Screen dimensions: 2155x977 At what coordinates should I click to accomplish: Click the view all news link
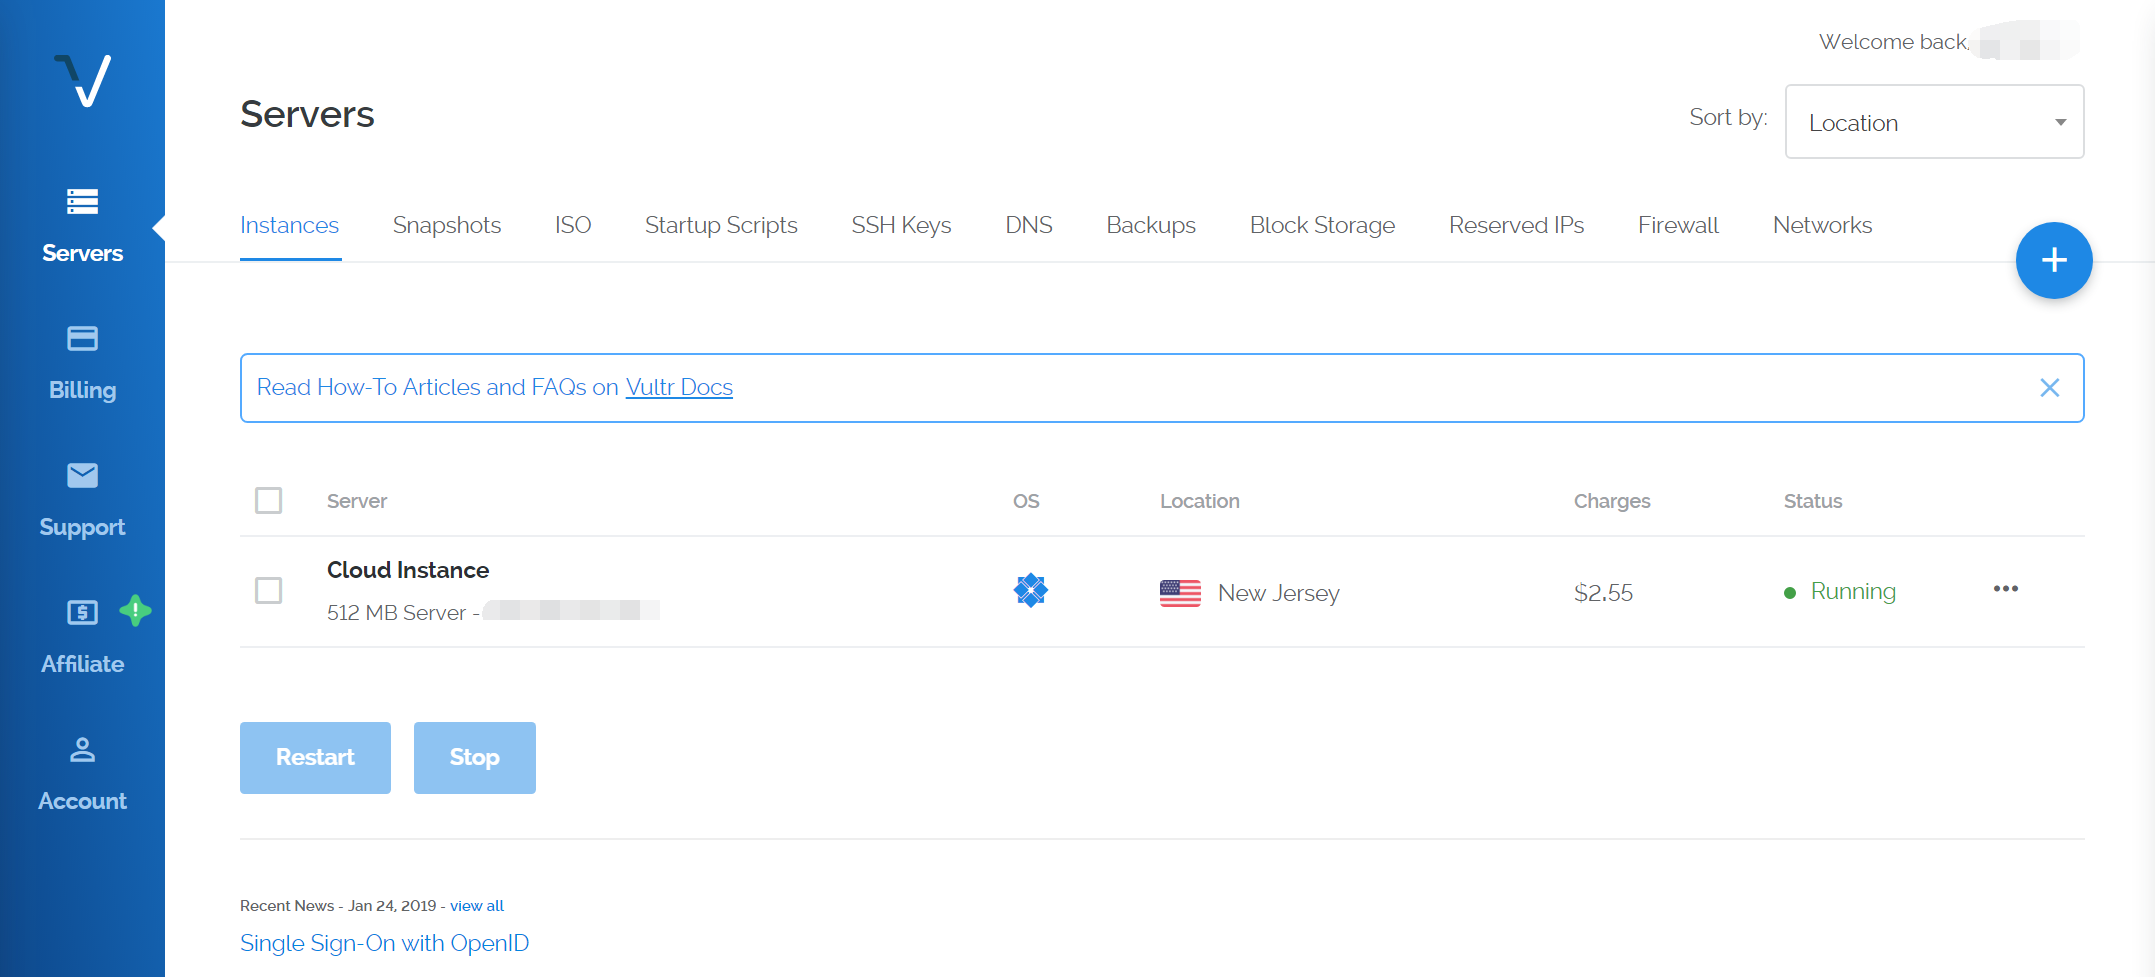click(x=477, y=906)
